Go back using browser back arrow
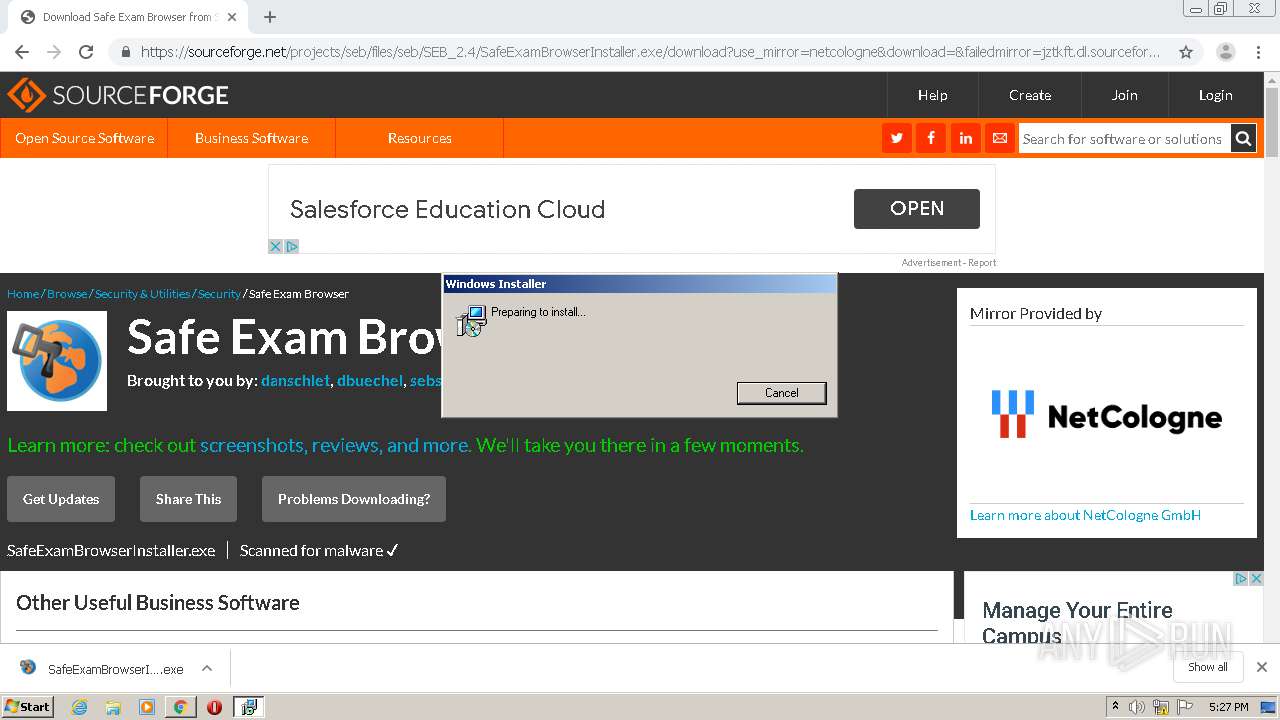The image size is (1280, 720). point(22,52)
